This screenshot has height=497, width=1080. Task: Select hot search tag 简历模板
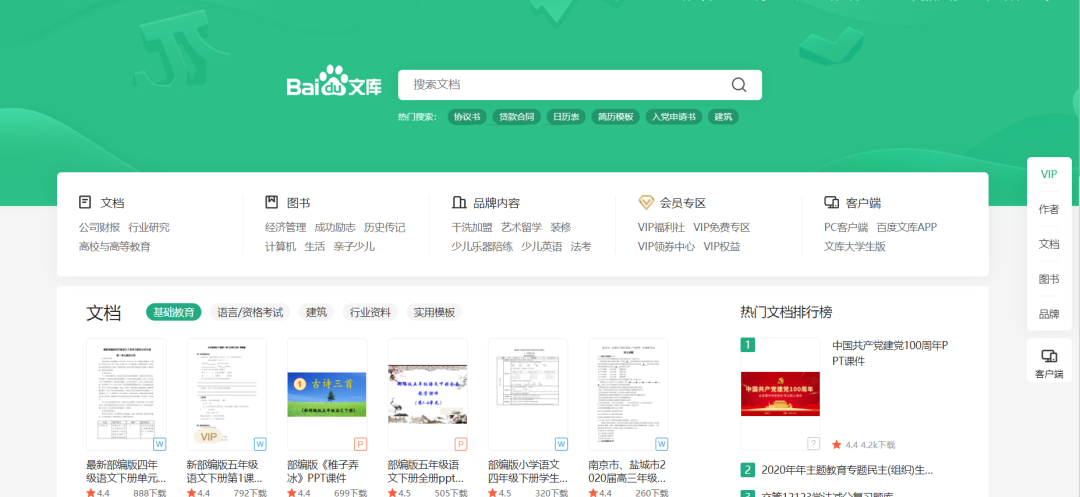point(616,117)
